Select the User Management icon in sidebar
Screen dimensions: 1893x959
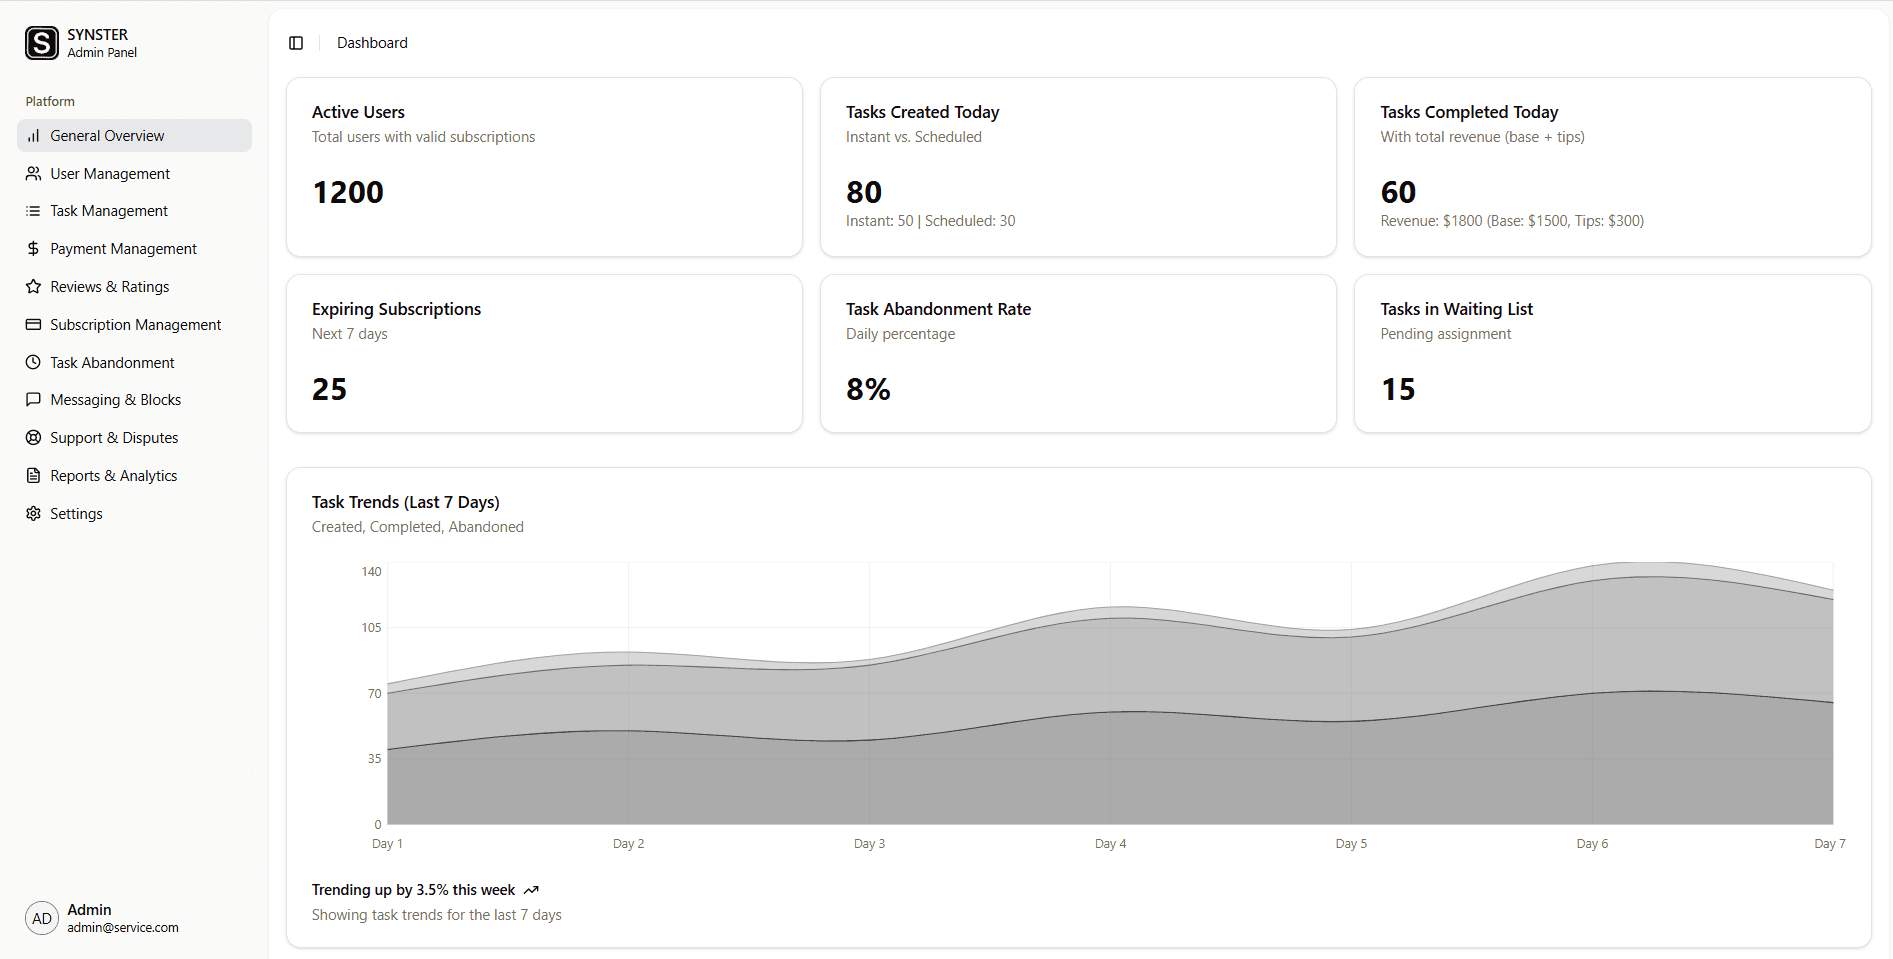(x=34, y=173)
